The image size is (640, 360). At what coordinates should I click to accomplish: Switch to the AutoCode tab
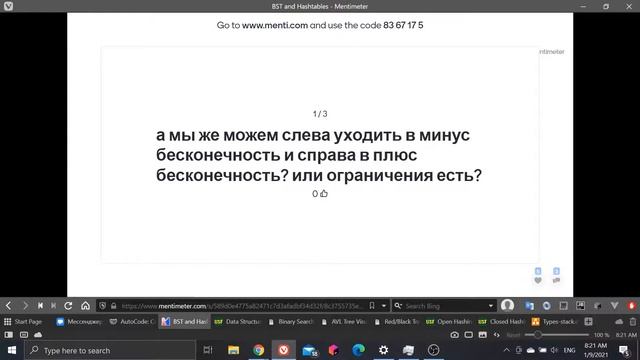pyautogui.click(x=132, y=322)
